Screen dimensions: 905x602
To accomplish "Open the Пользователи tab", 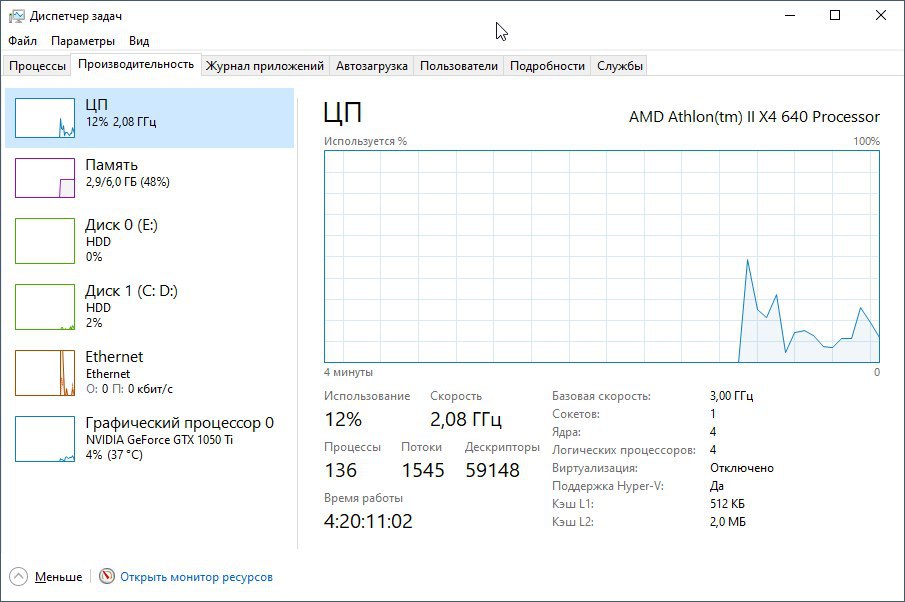I will click(x=459, y=66).
